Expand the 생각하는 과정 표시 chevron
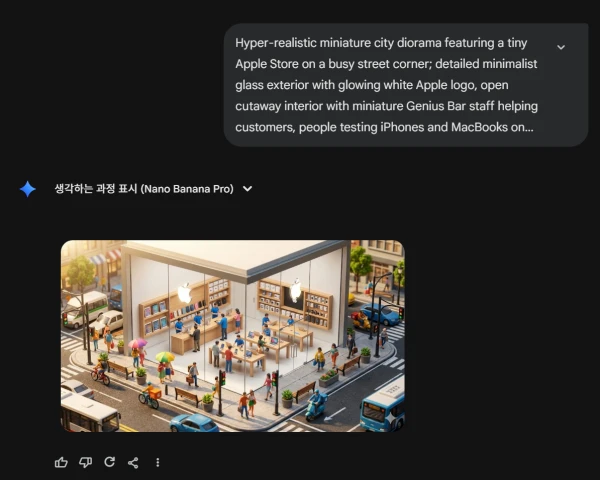Screen dimensions: 600x480 248,189
